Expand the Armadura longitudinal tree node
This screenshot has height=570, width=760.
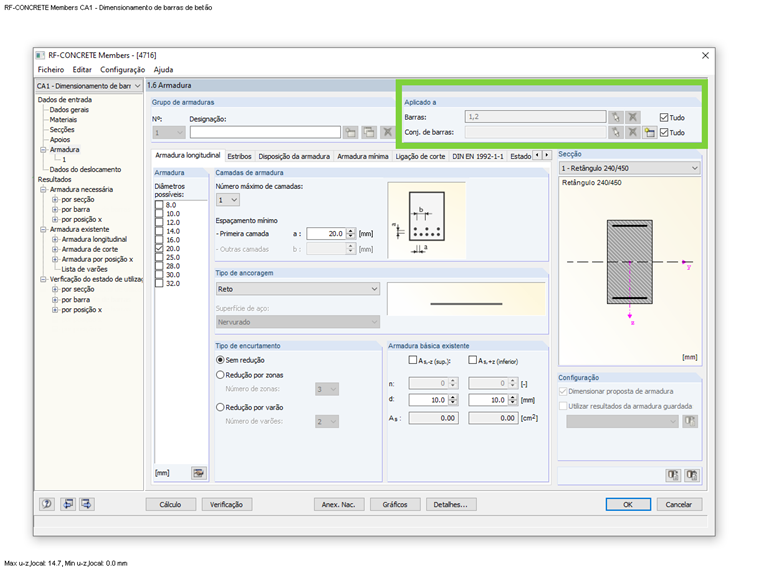(x=55, y=239)
